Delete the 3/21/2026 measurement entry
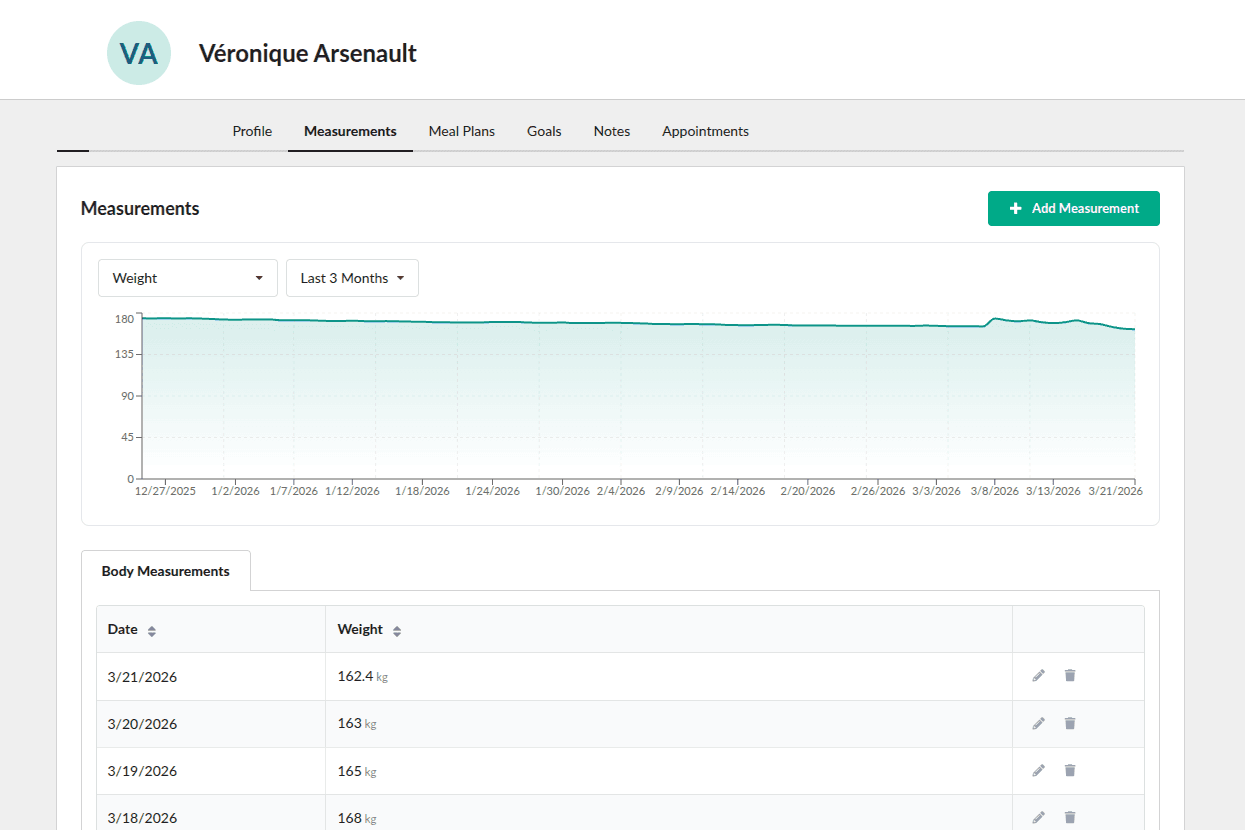1245x830 pixels. click(x=1070, y=676)
